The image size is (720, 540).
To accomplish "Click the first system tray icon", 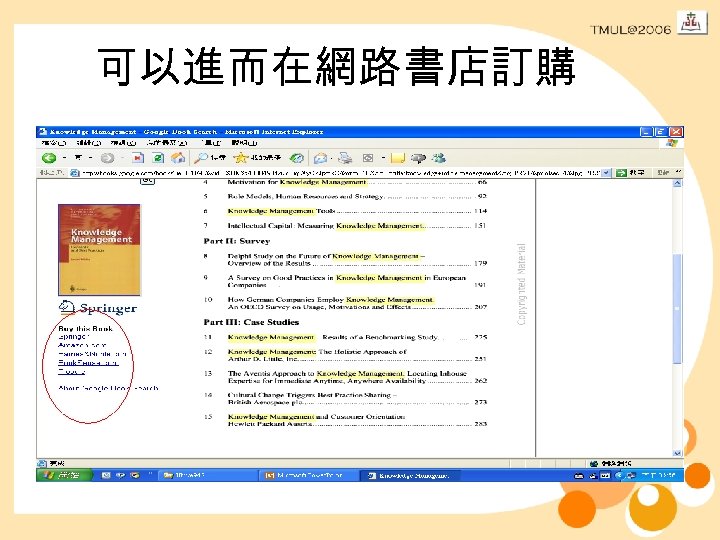I will pyautogui.click(x=579, y=475).
